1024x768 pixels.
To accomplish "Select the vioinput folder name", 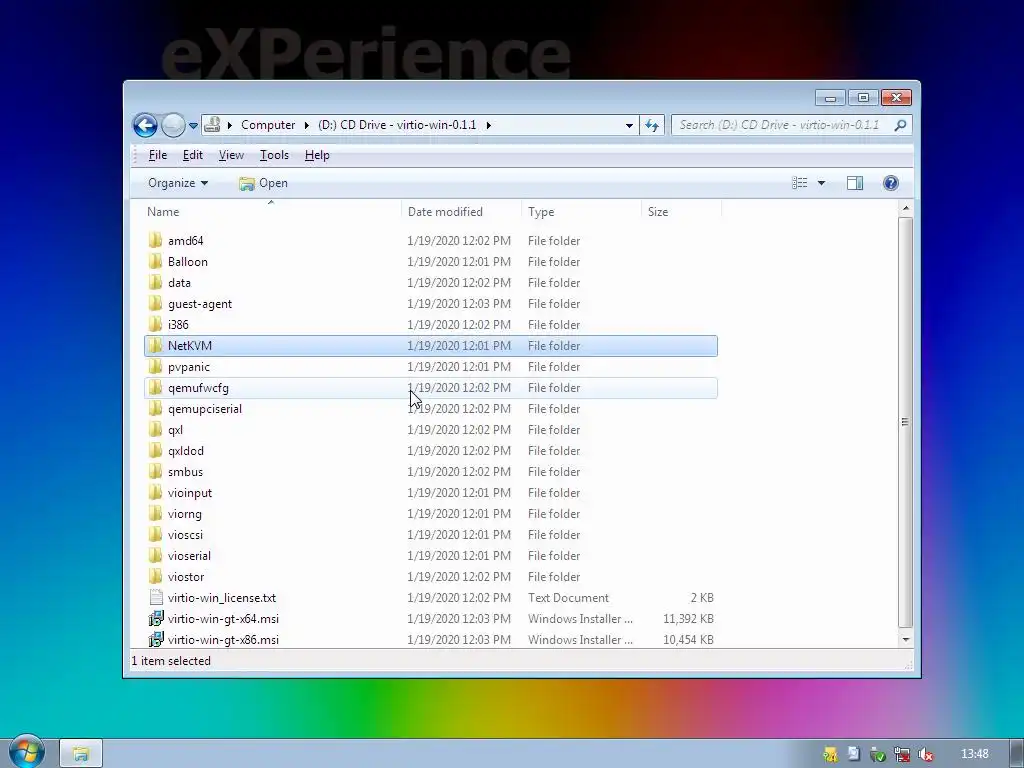I will coord(189,492).
